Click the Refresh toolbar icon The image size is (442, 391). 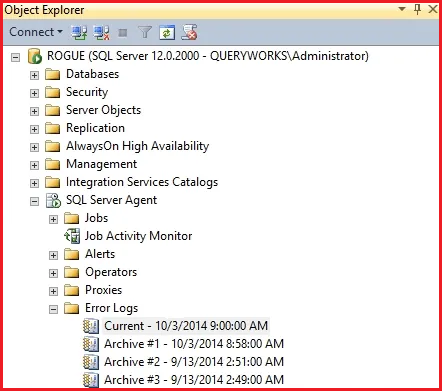167,32
